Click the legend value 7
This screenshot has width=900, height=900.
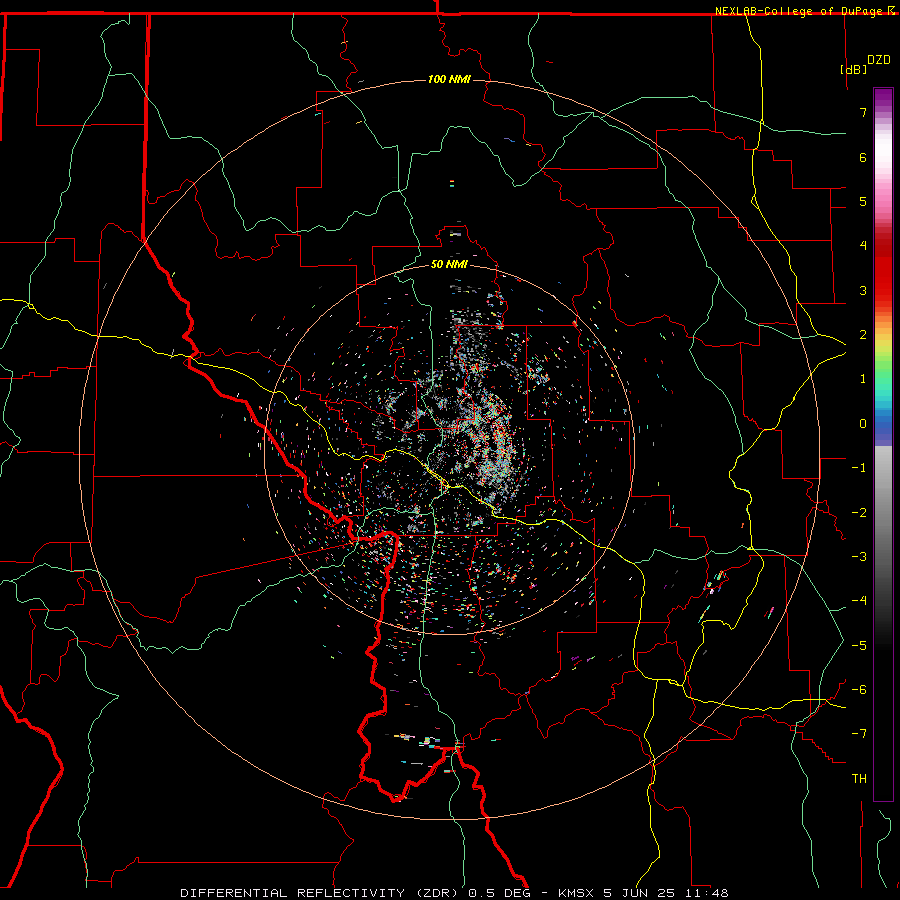[x=863, y=112]
